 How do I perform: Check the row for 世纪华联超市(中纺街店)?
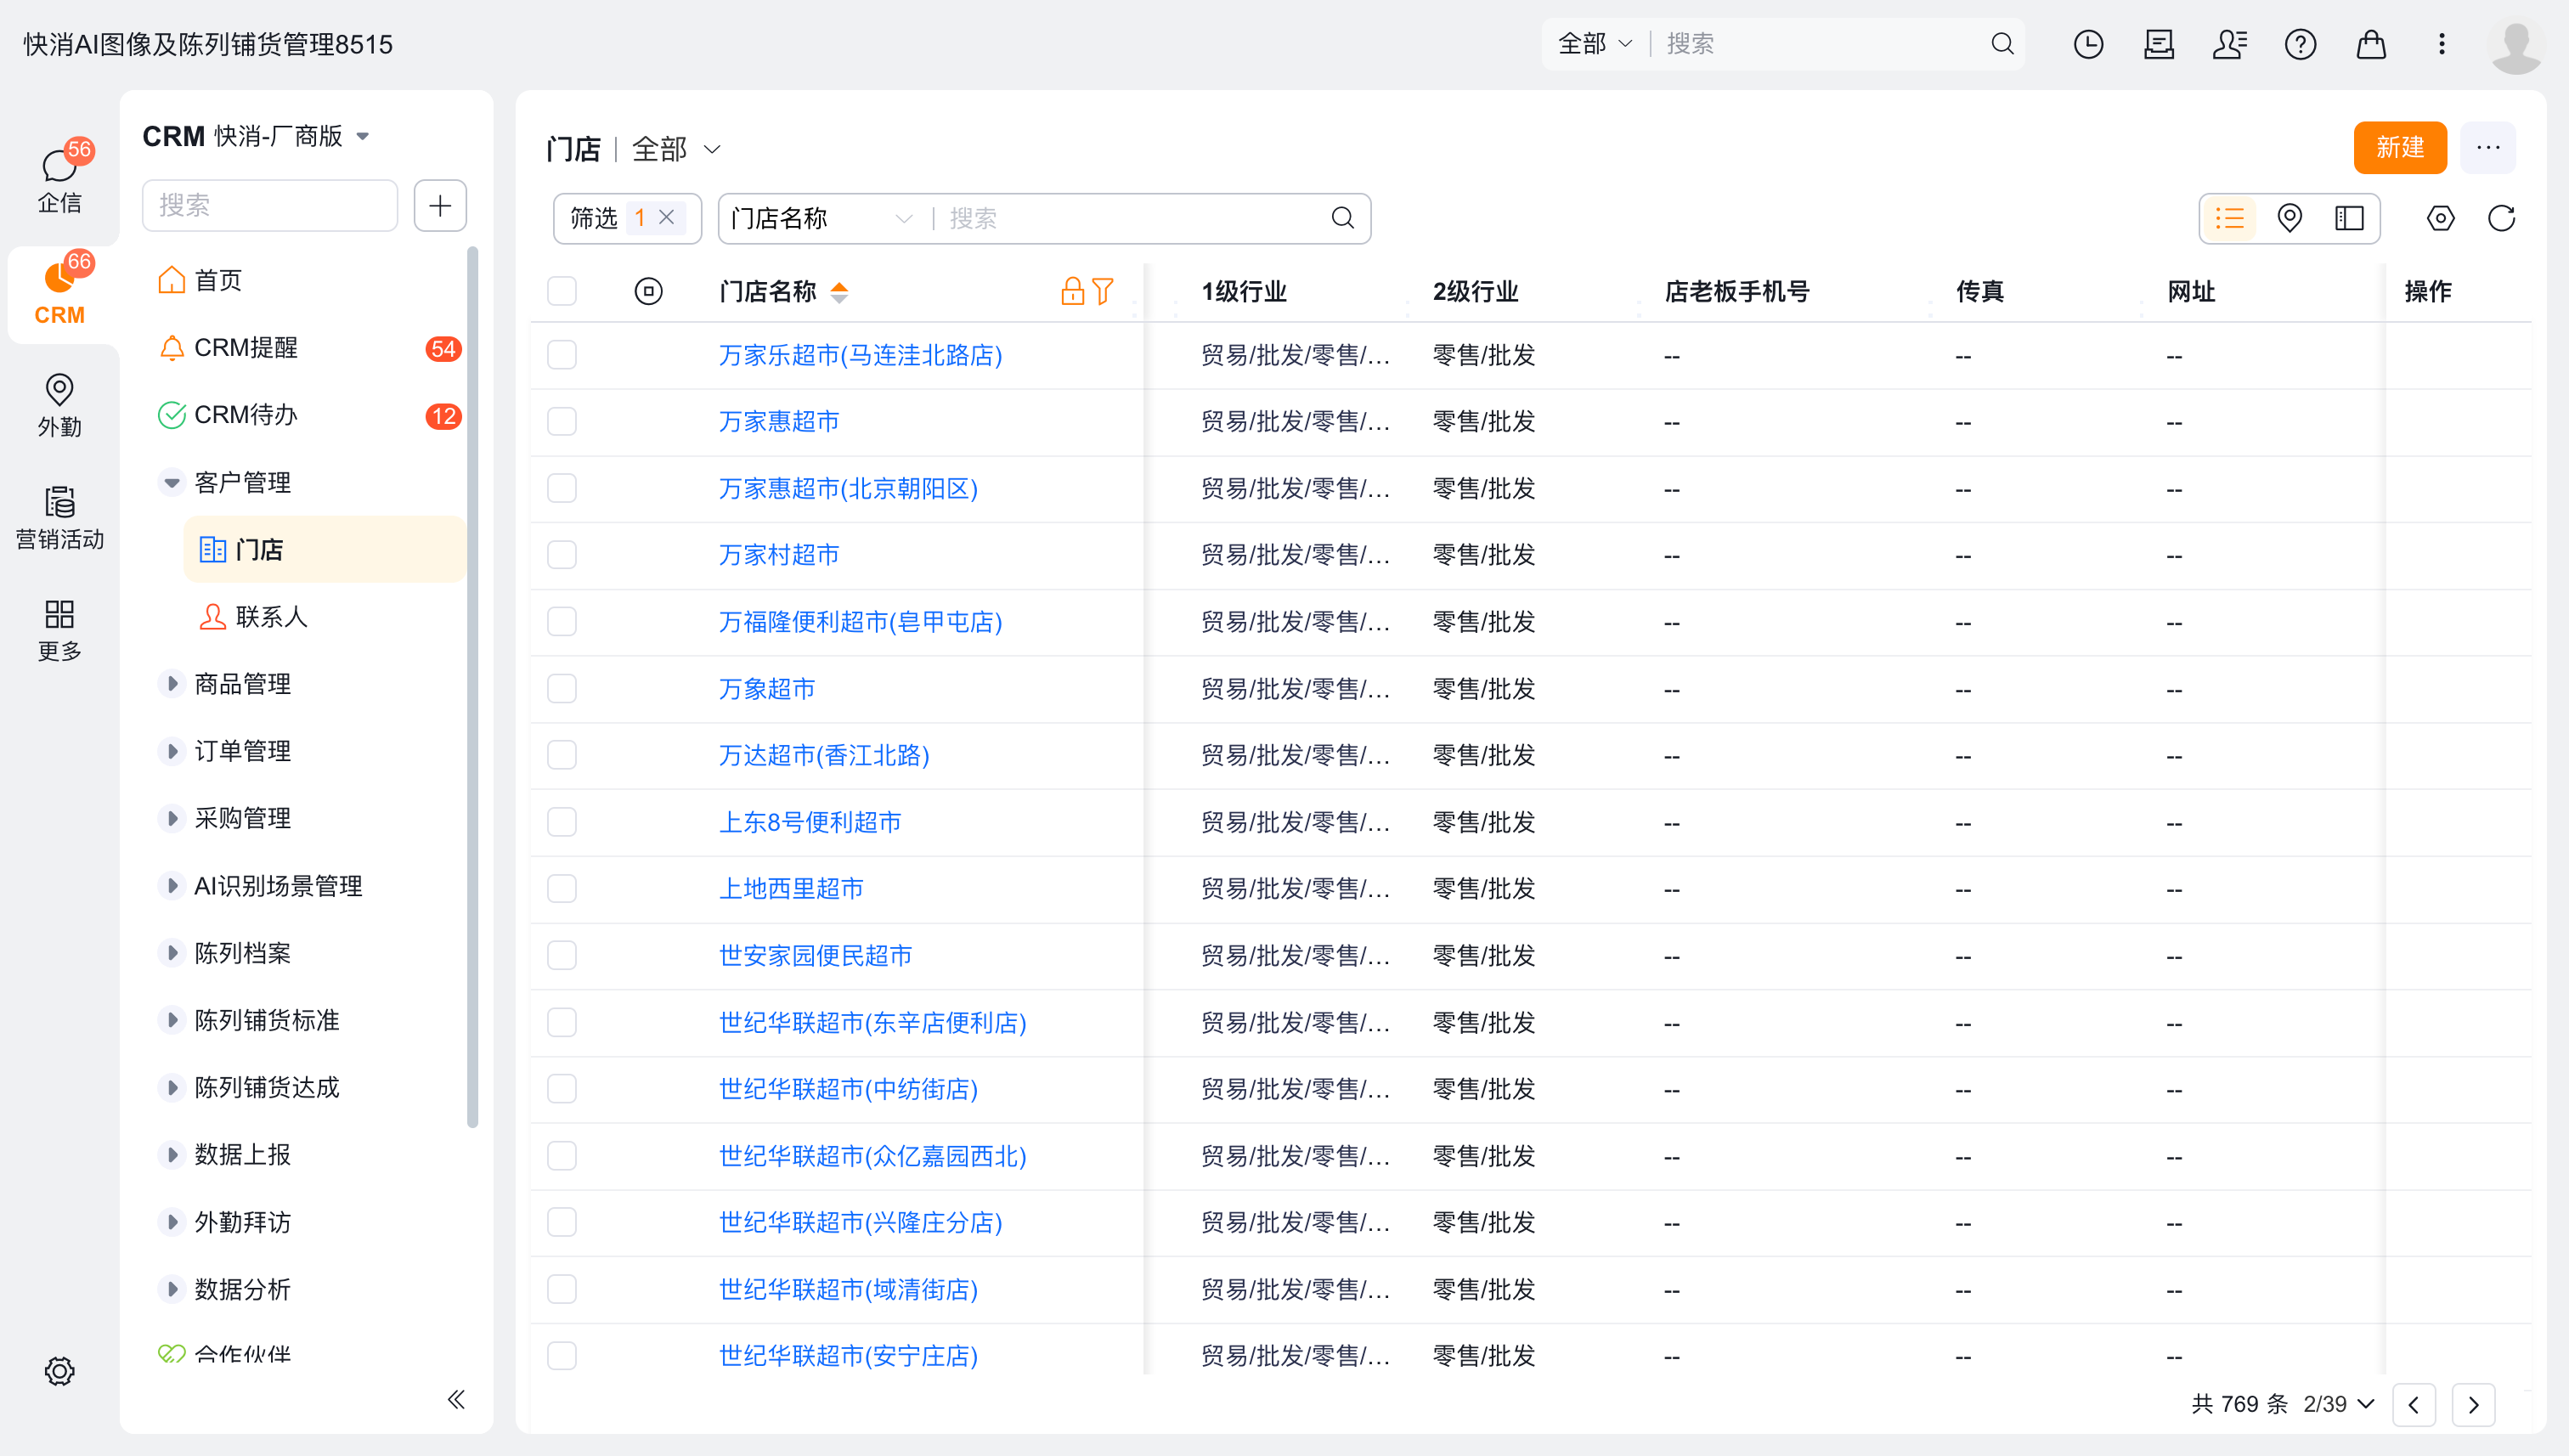pyautogui.click(x=562, y=1088)
